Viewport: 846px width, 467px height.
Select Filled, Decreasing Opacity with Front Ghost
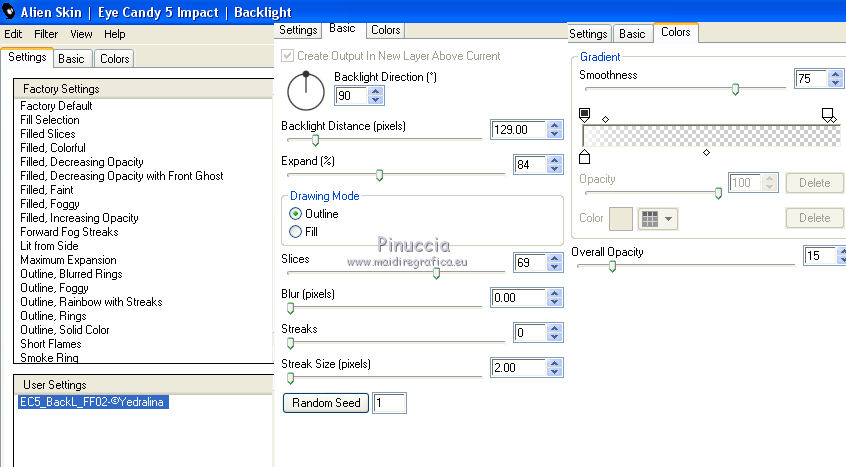pos(121,176)
